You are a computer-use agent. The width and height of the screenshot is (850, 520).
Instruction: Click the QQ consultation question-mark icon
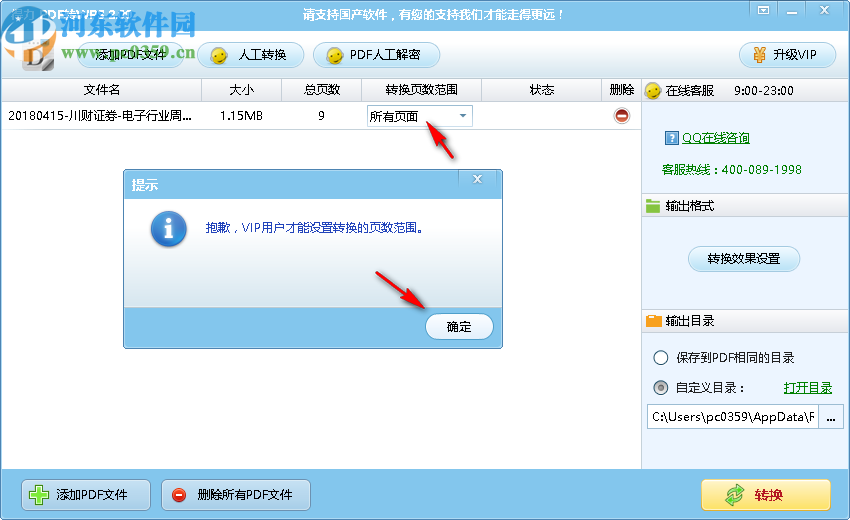pyautogui.click(x=671, y=138)
